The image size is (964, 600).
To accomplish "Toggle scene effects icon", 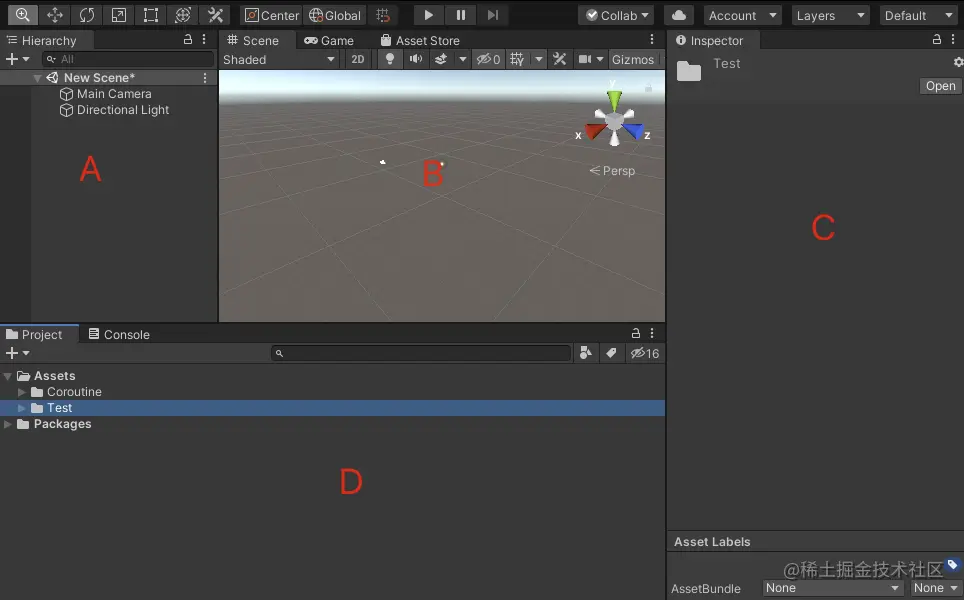I will point(441,59).
